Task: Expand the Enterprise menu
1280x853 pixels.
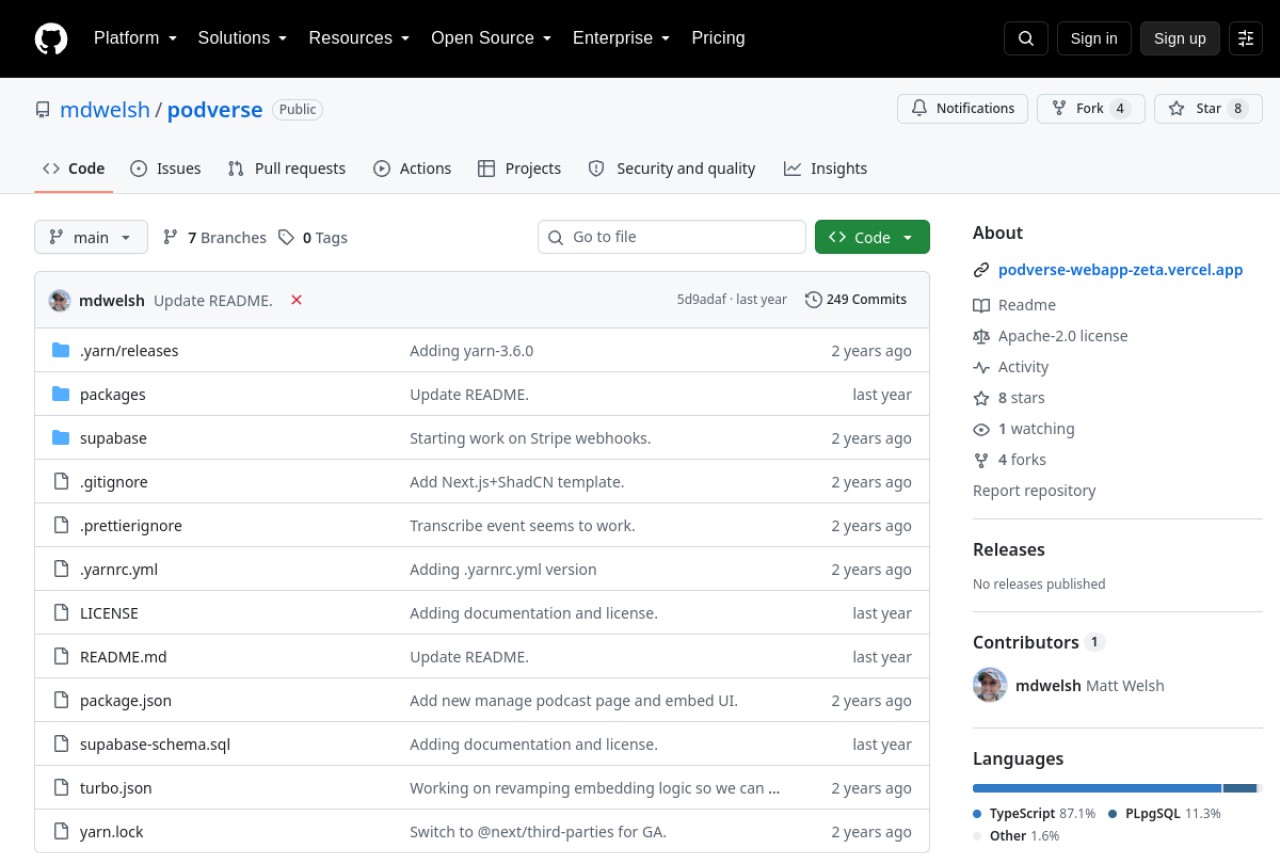Action: tap(622, 38)
